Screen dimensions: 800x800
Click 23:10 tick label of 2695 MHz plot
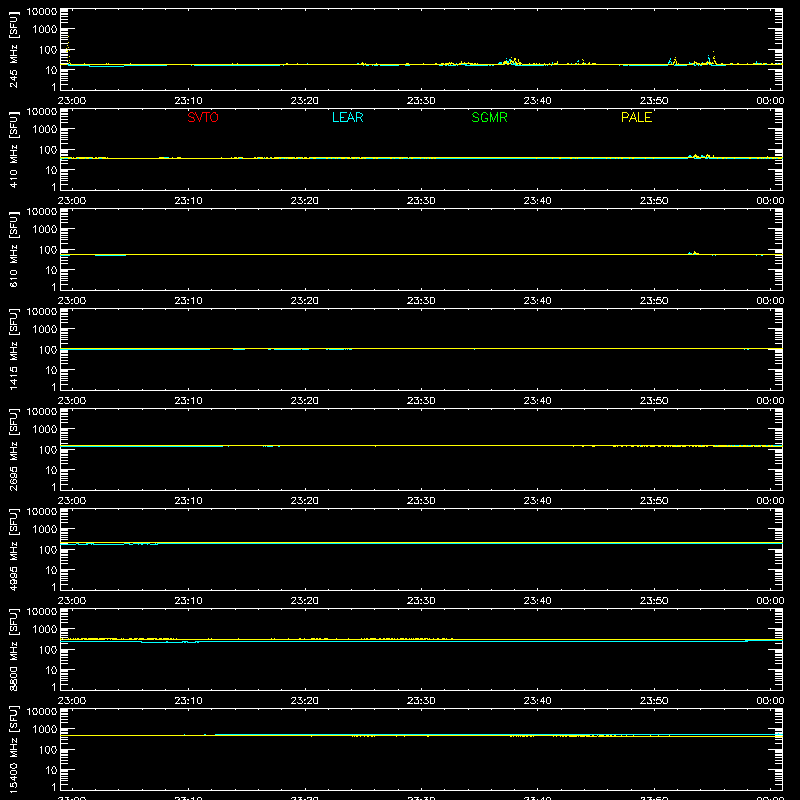(188, 501)
